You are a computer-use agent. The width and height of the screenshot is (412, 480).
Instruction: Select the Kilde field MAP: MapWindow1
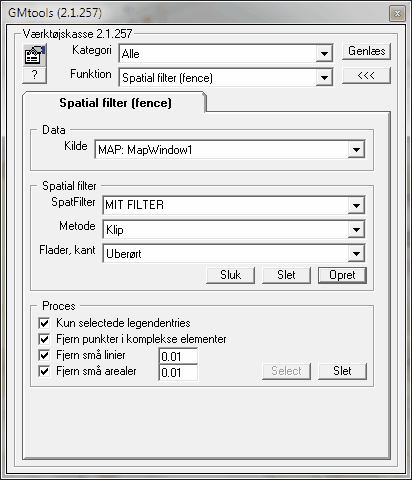(230, 150)
